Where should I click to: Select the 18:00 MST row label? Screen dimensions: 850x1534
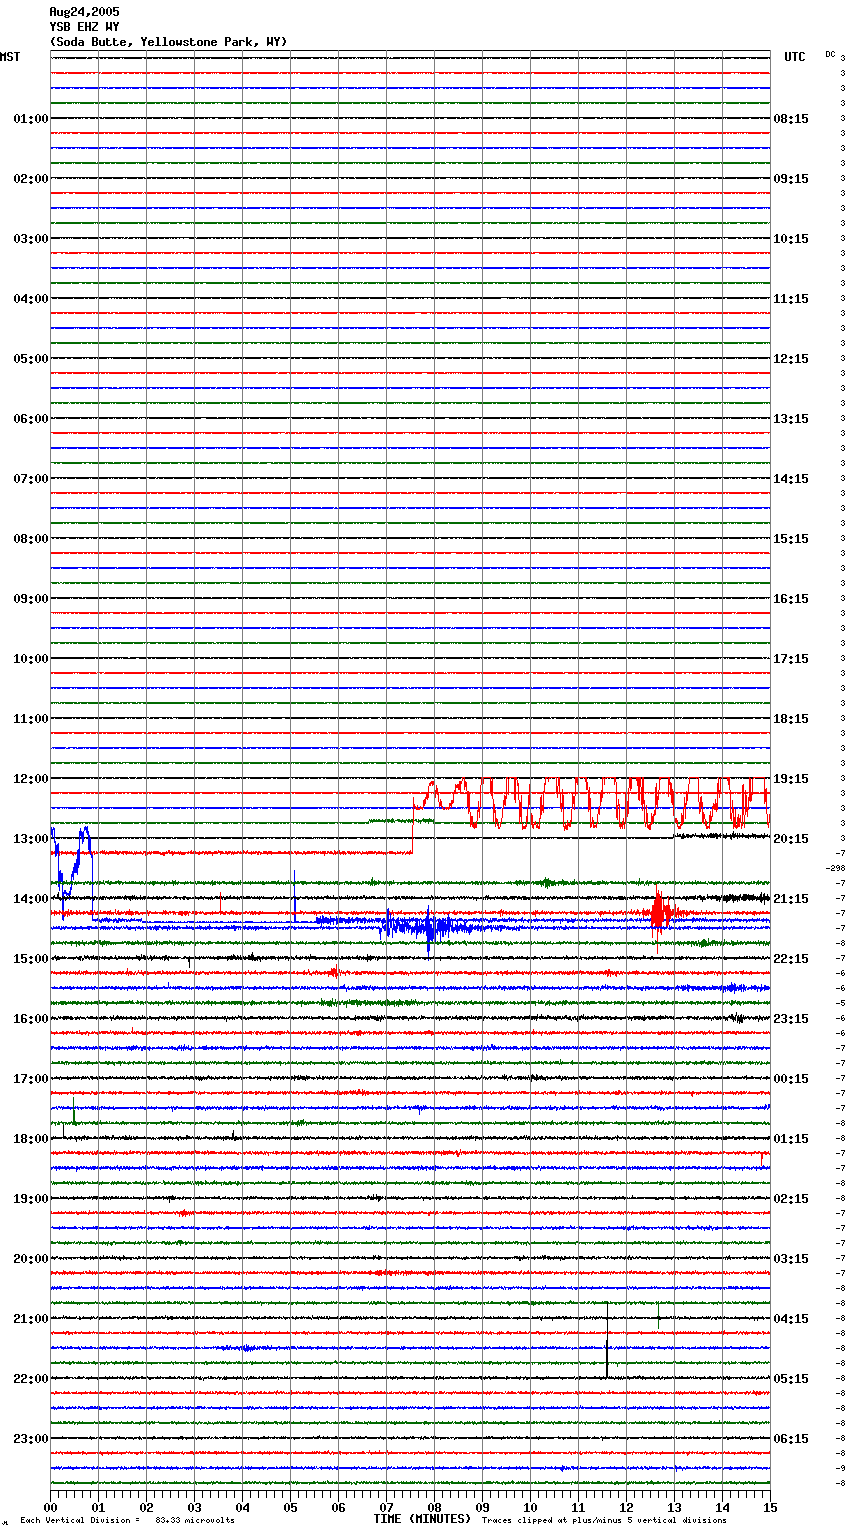(x=31, y=1139)
